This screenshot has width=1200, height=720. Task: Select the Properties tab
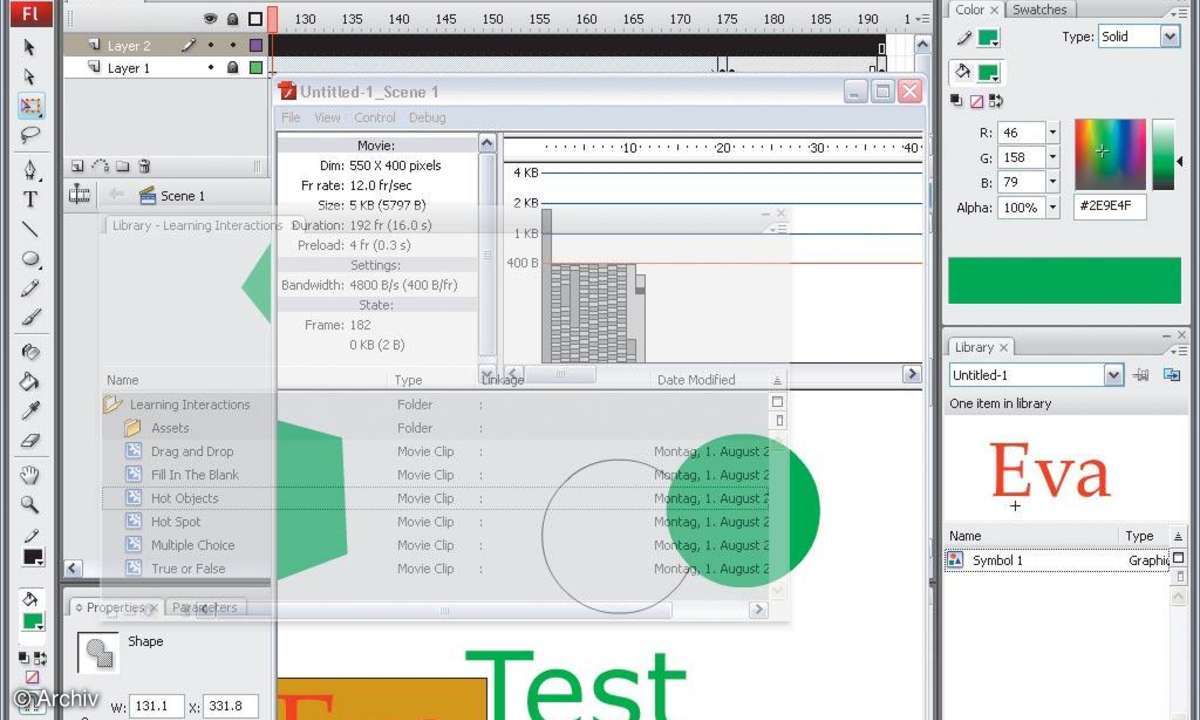coord(114,607)
